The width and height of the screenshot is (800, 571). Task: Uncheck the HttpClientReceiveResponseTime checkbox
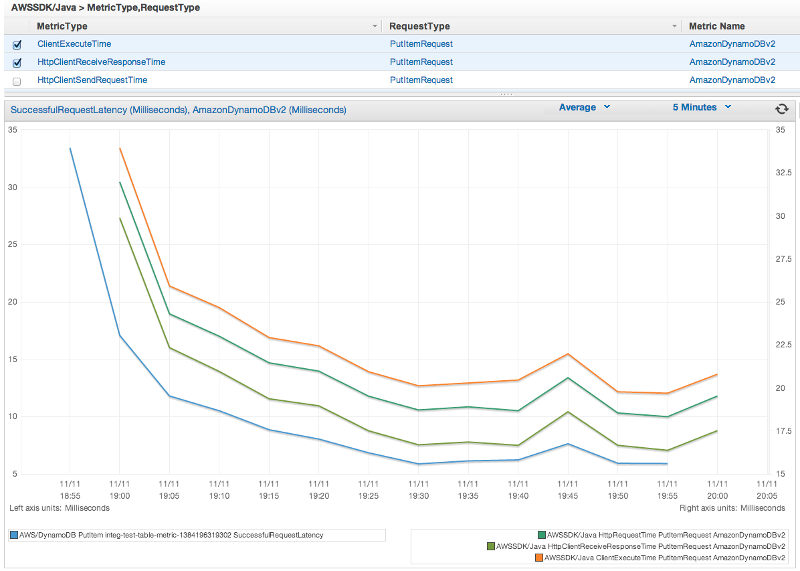pyautogui.click(x=16, y=62)
